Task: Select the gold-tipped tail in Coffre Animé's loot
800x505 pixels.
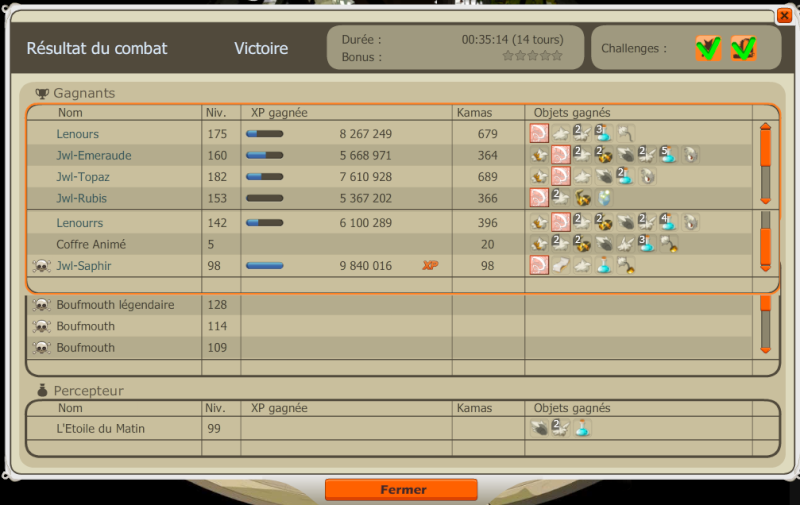Action: (x=668, y=244)
